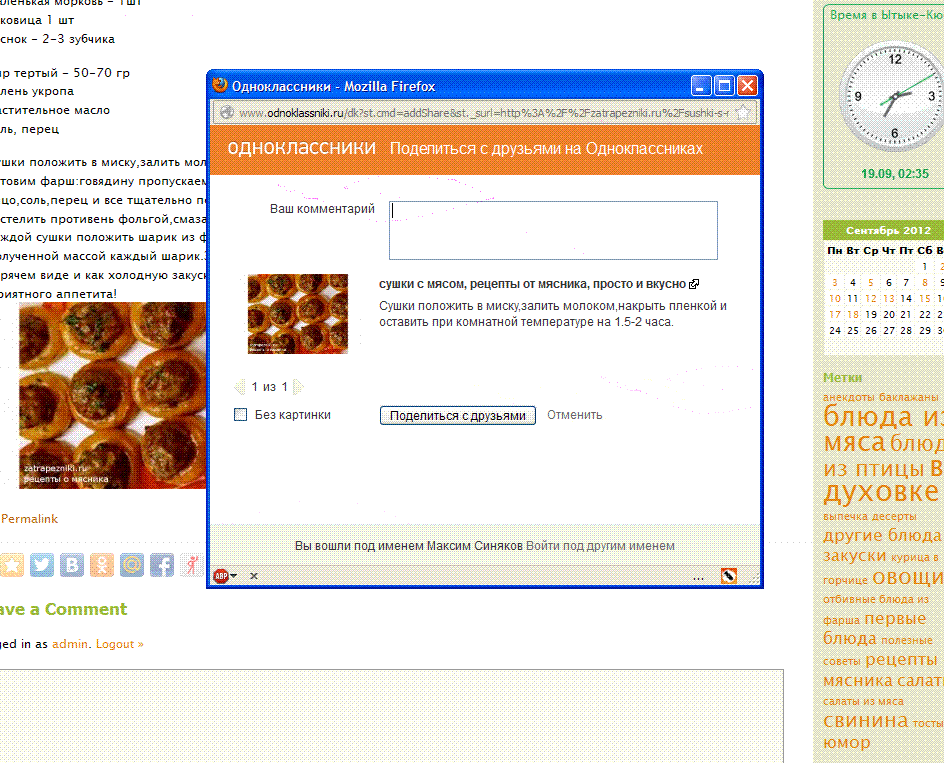
Task: Select calendar day 26
Action: coord(871,331)
